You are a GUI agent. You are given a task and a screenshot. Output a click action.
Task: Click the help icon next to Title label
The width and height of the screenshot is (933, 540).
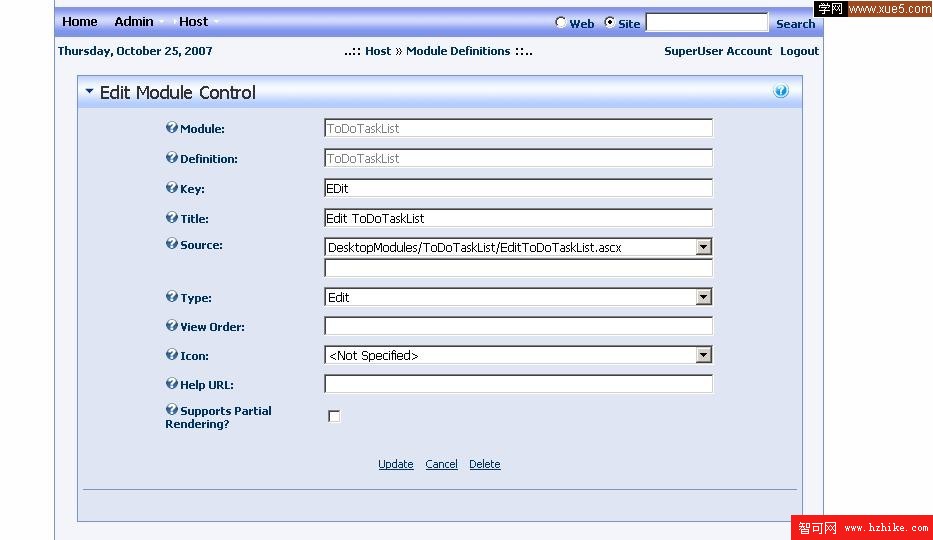(x=171, y=217)
